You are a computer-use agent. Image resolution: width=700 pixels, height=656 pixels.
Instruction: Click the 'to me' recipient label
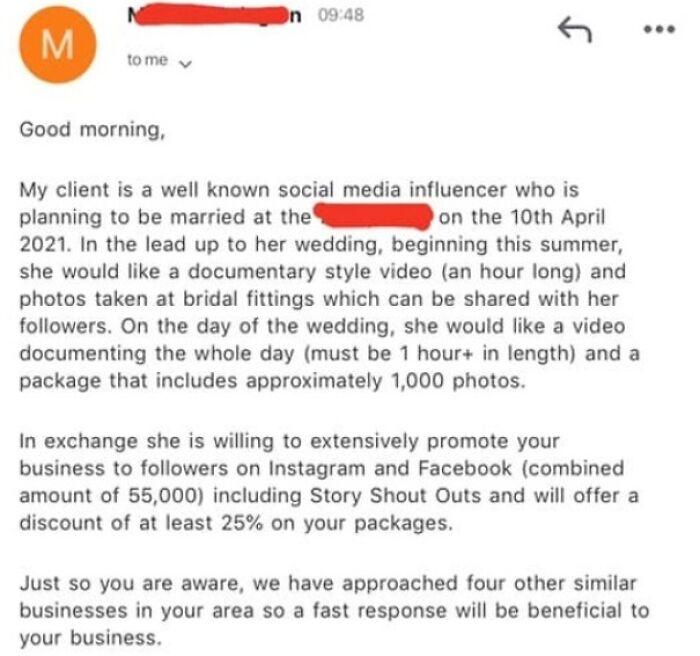coord(147,60)
